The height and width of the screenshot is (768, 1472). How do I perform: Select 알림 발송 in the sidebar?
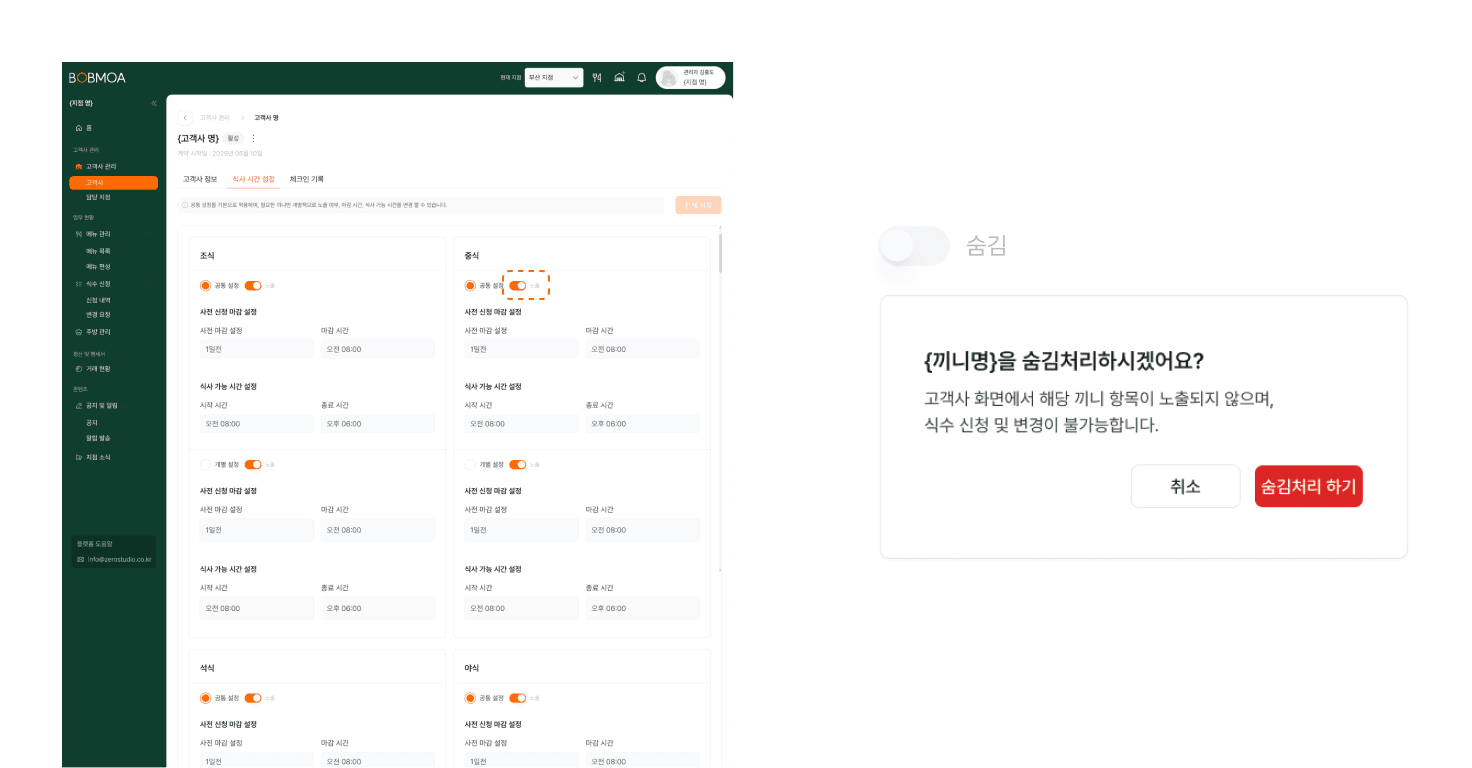tap(98, 438)
